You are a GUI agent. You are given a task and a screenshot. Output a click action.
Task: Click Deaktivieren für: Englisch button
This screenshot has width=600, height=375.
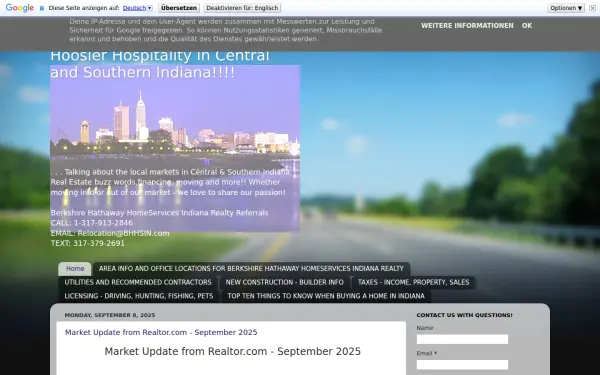(x=242, y=8)
